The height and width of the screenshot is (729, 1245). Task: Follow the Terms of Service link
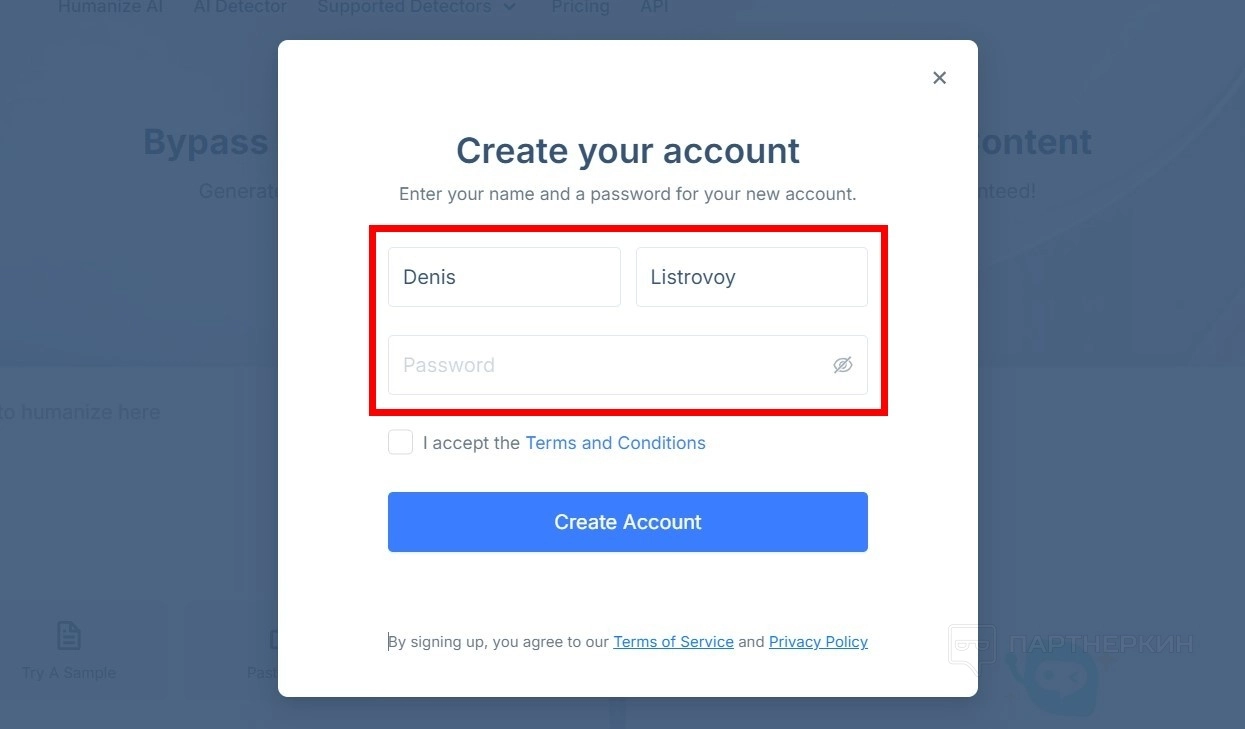click(673, 642)
